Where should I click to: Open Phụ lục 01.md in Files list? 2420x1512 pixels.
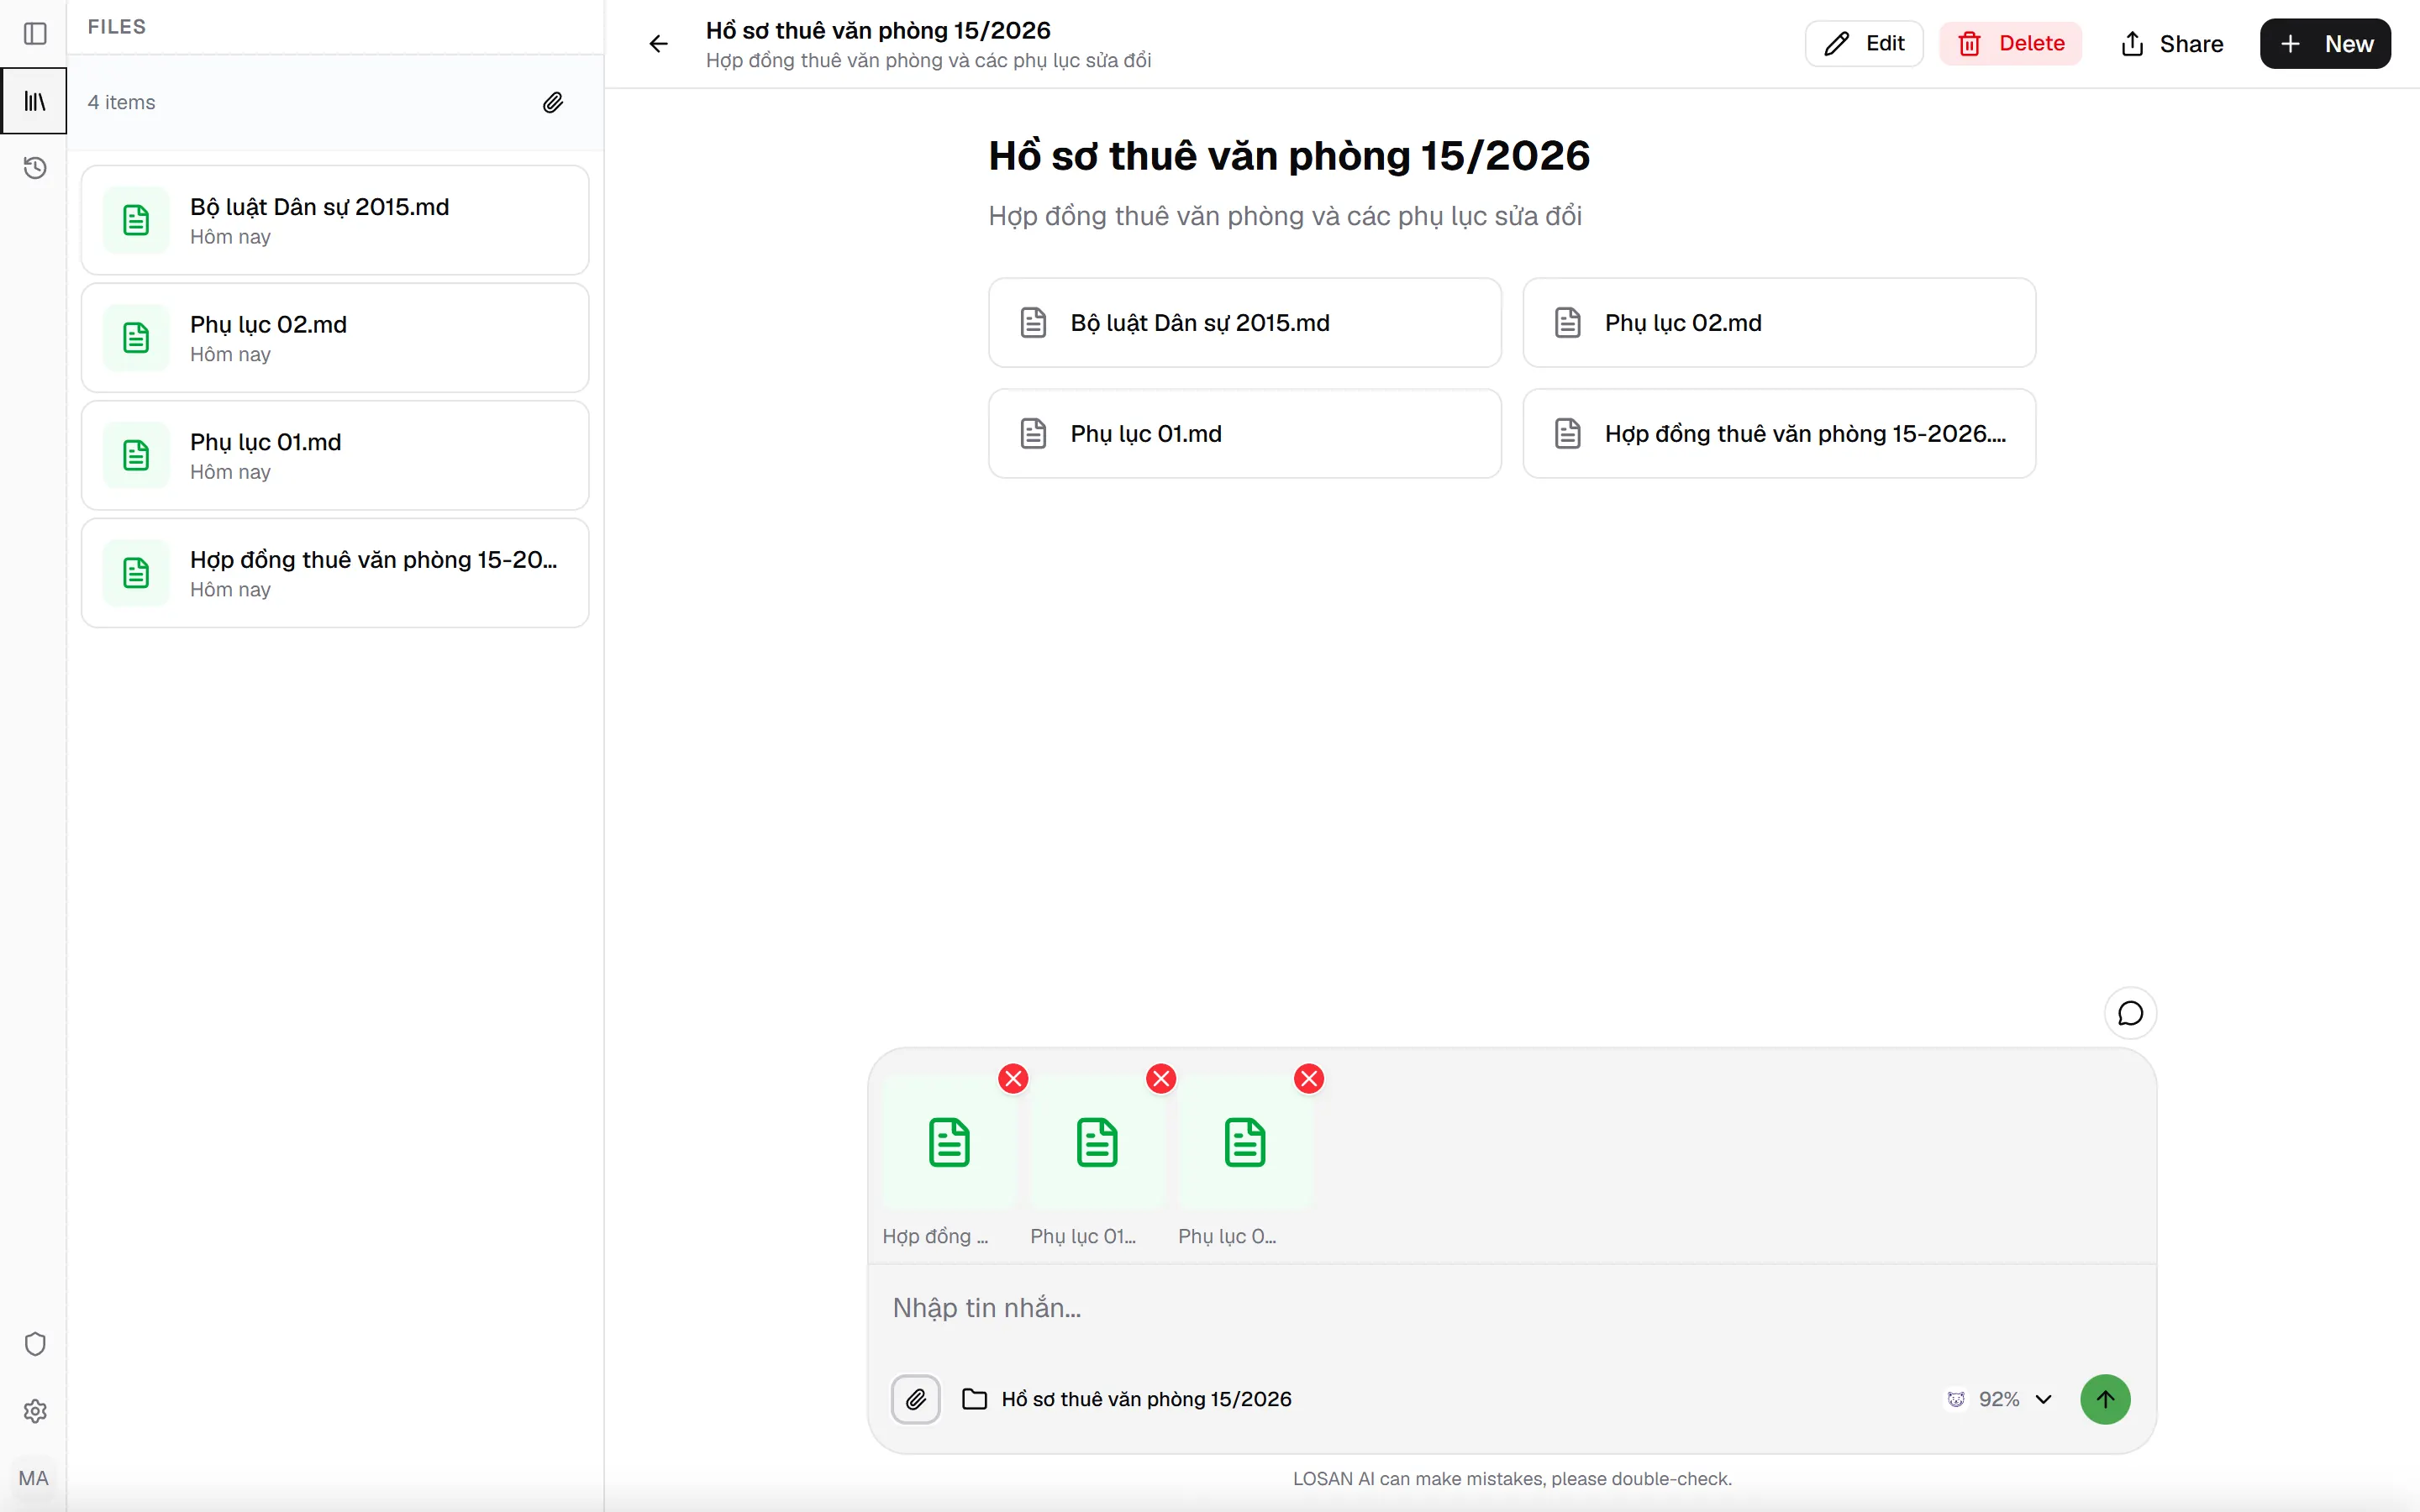click(x=335, y=455)
